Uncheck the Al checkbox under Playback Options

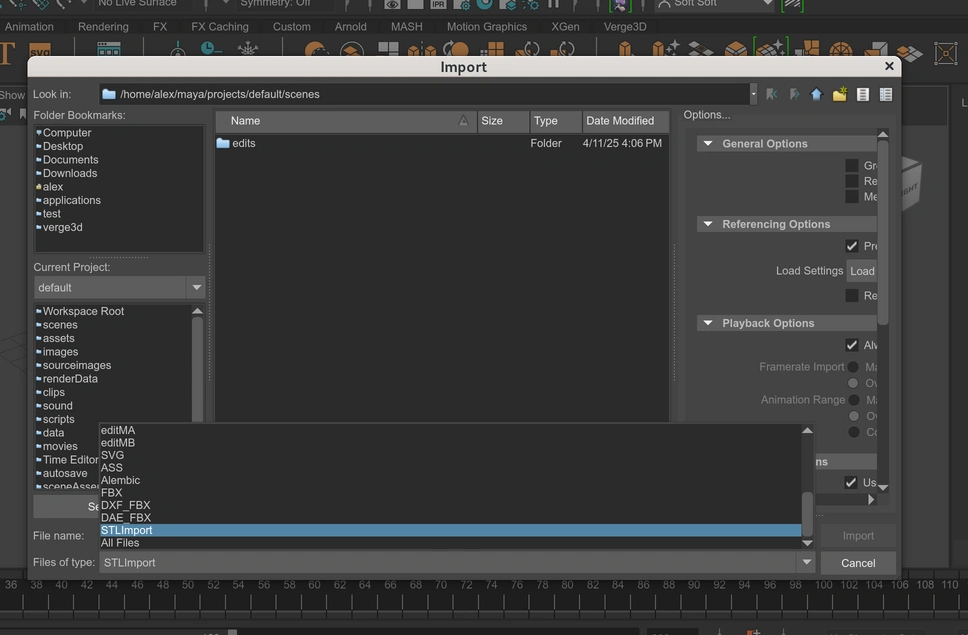pyautogui.click(x=852, y=345)
